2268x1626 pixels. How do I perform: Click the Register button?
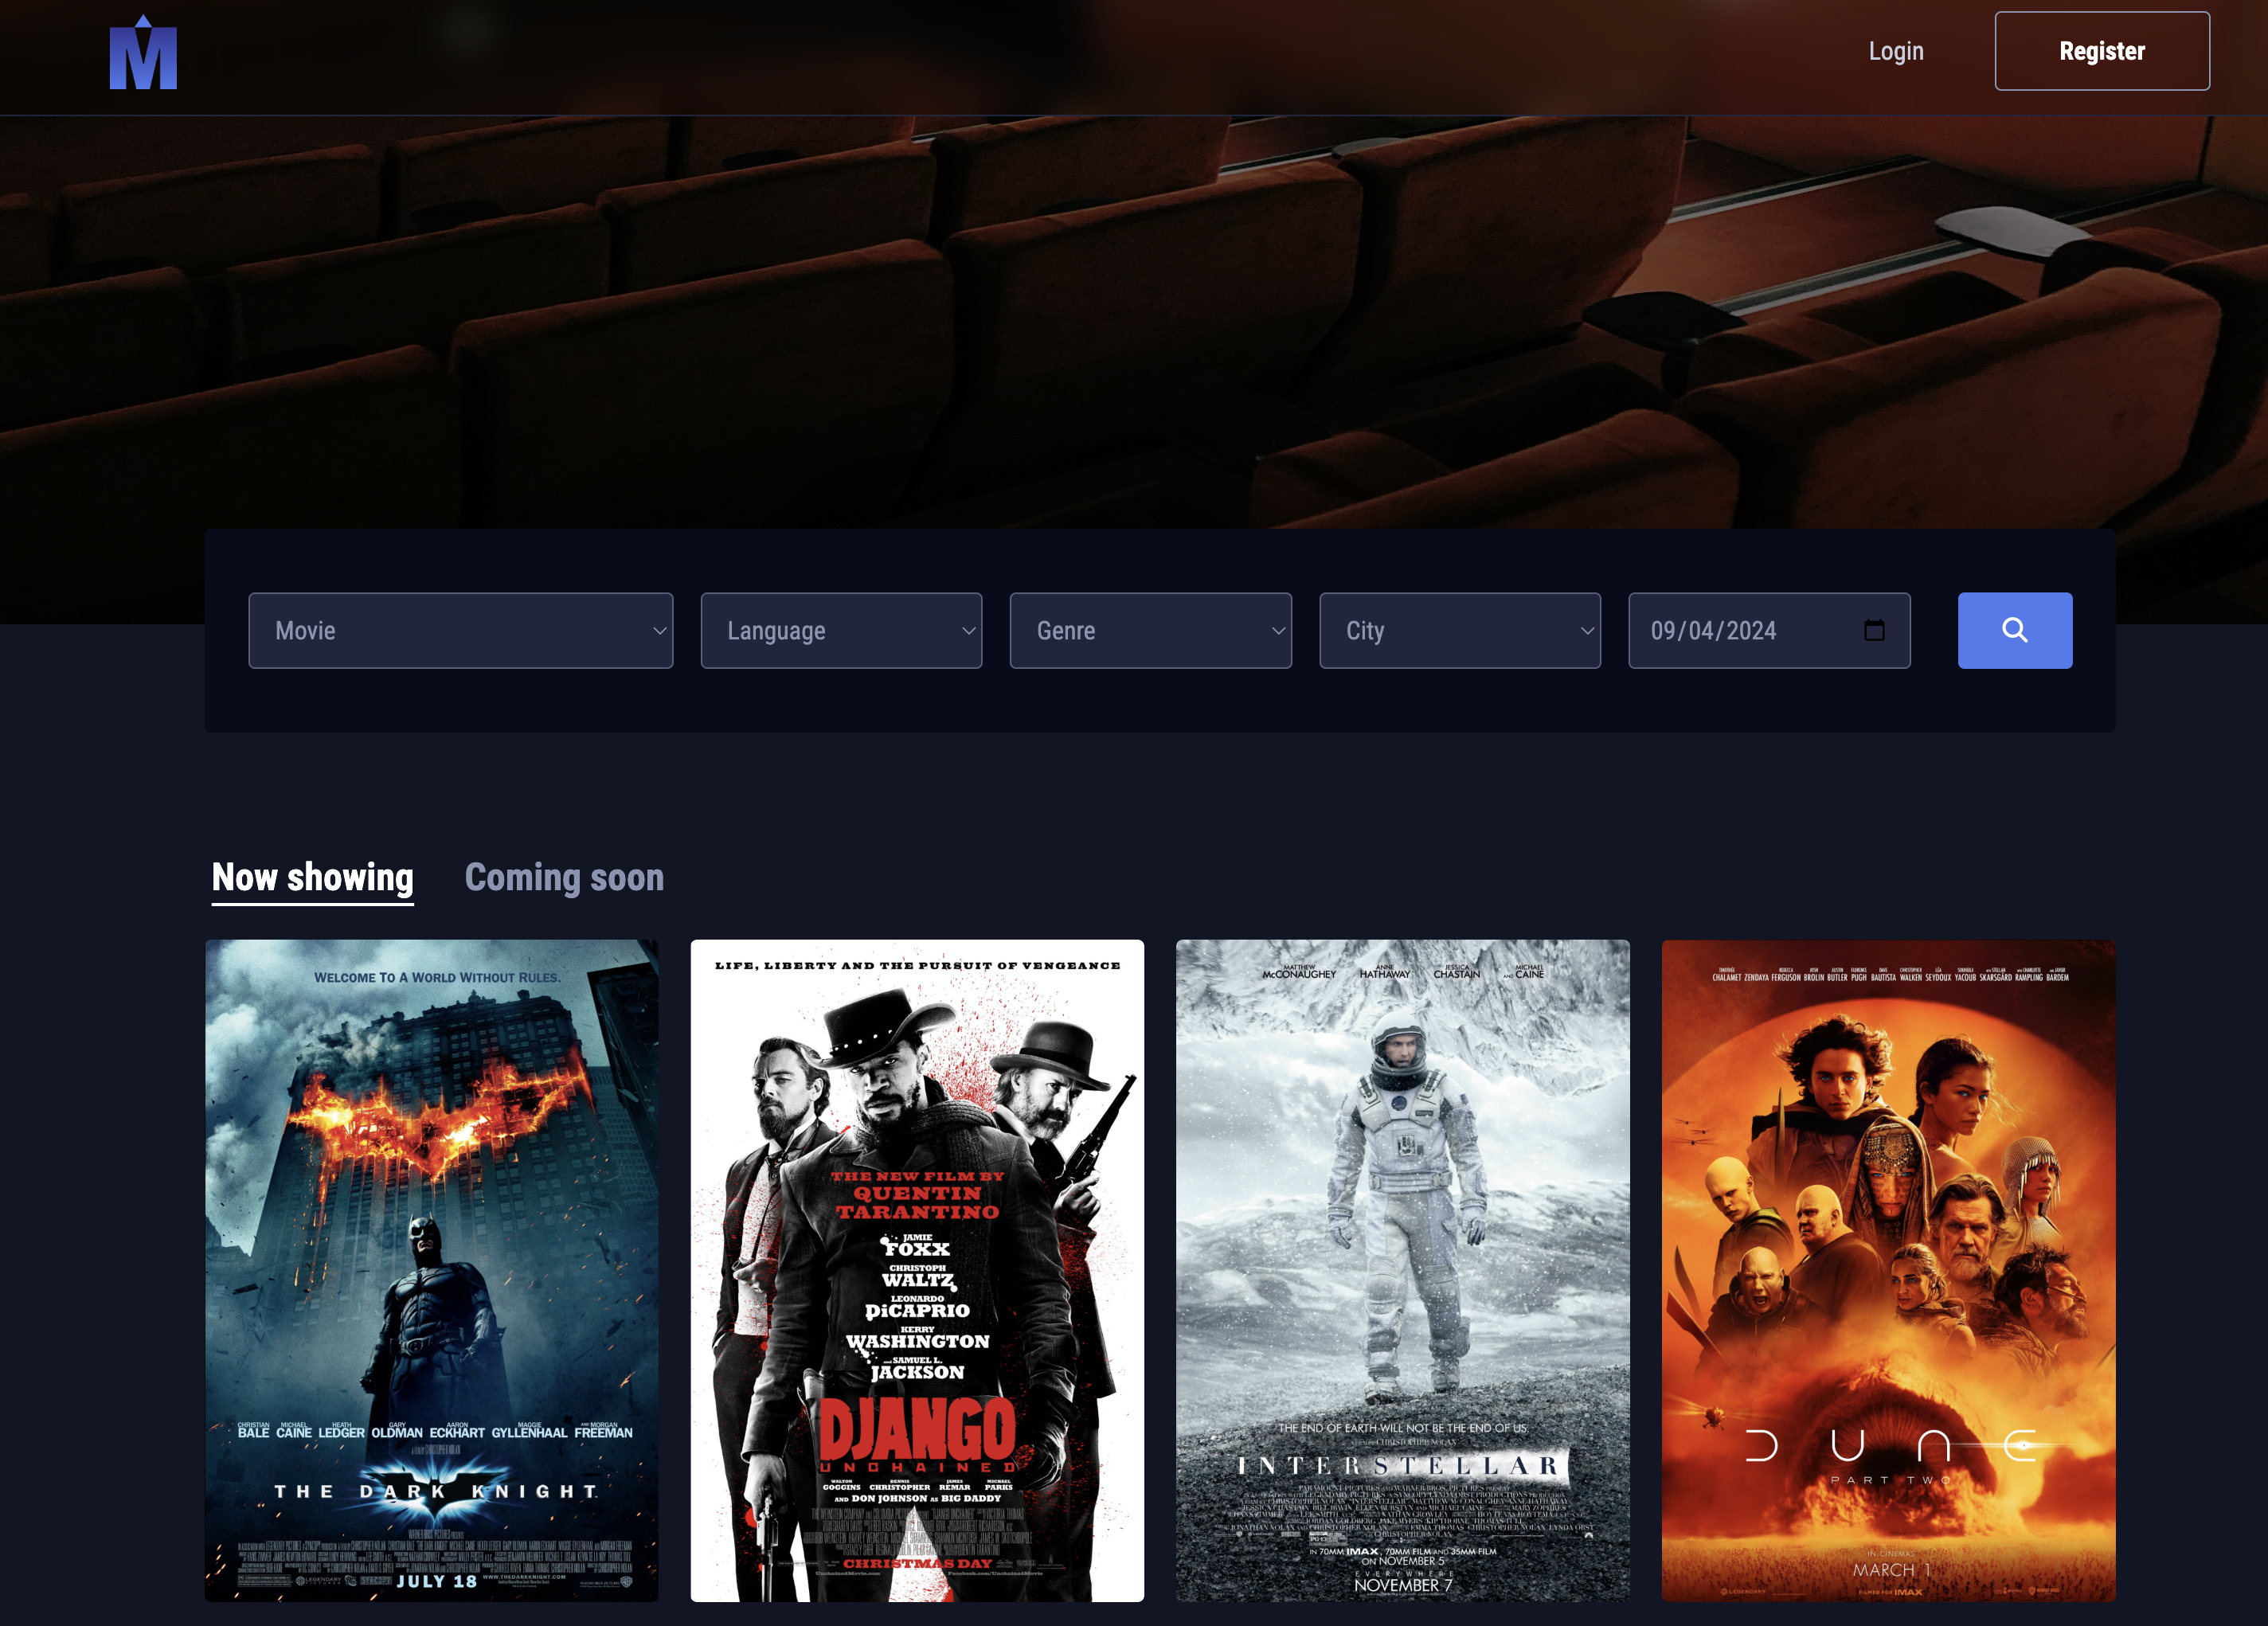coord(2102,50)
